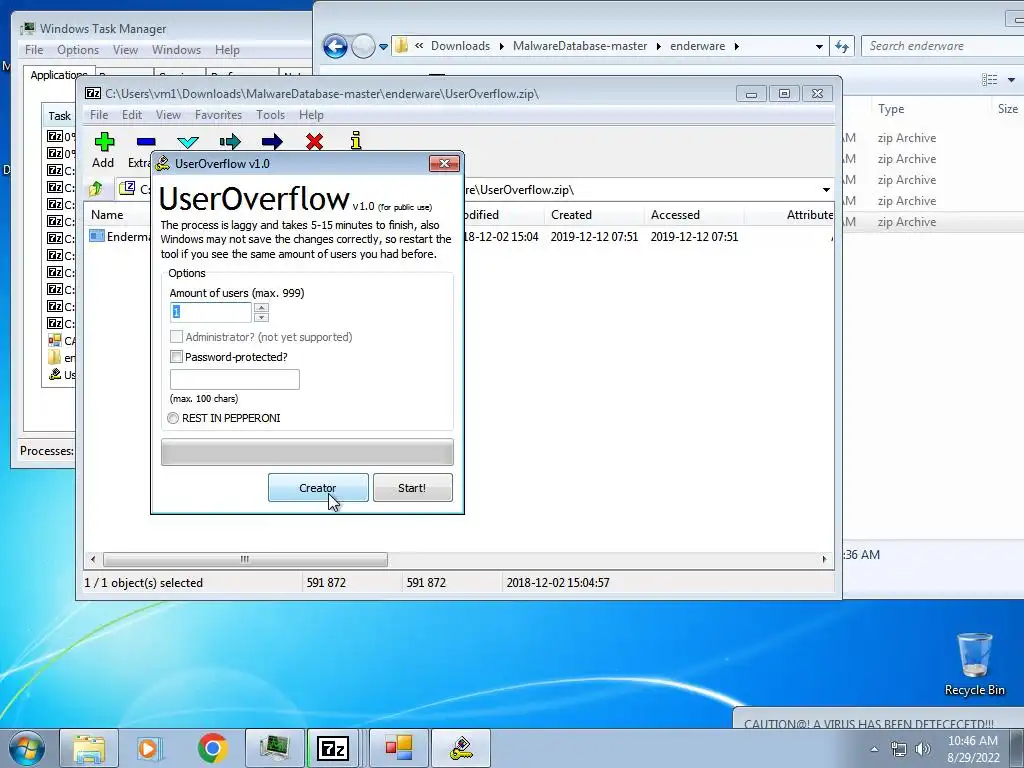Click the Amount of users input field
The image size is (1024, 768).
pyautogui.click(x=211, y=312)
